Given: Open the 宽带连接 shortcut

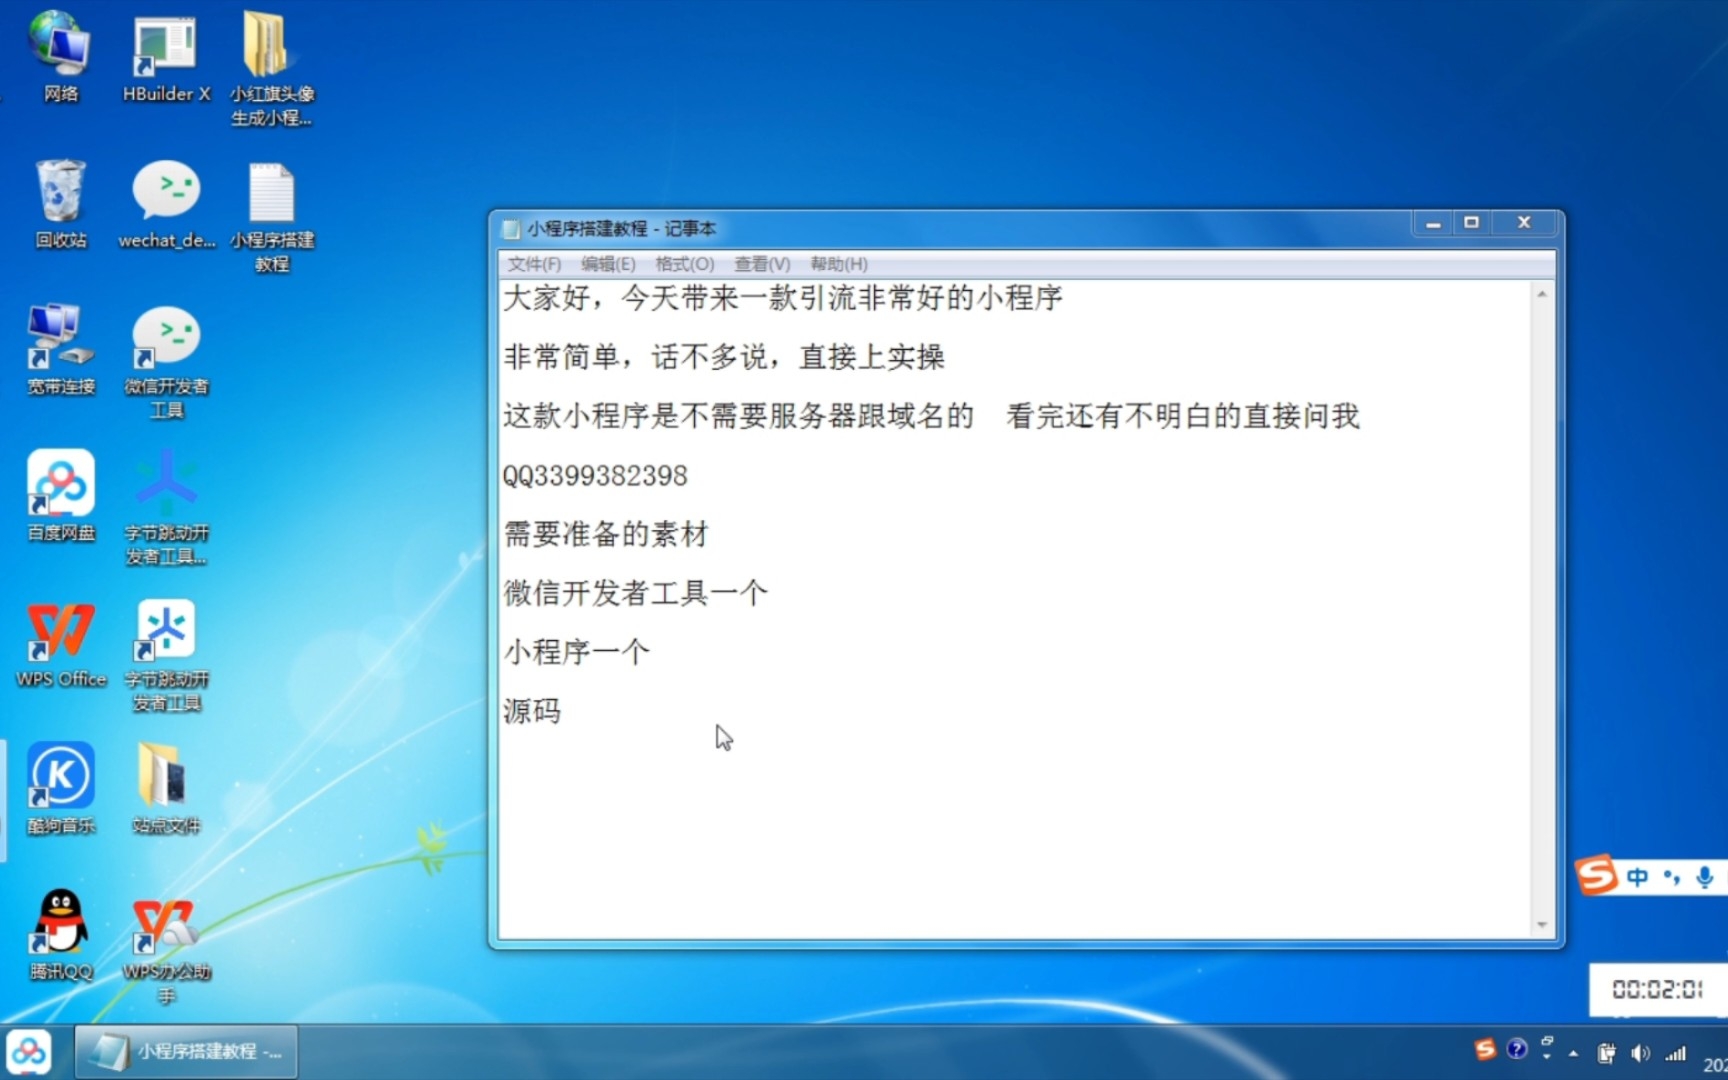Looking at the screenshot, I should (x=60, y=350).
